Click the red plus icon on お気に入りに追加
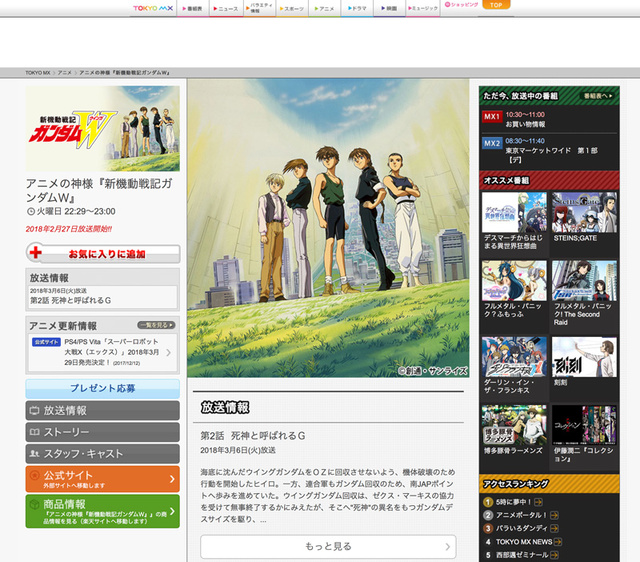This screenshot has width=640, height=562. click(x=36, y=252)
